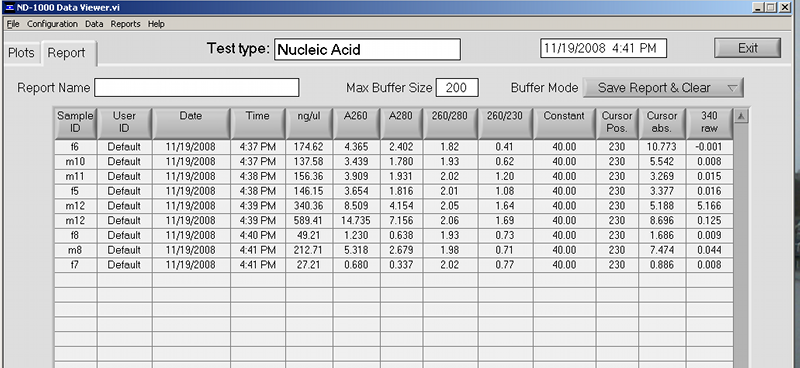Click 260/230 value 1.69

[x=505, y=221]
